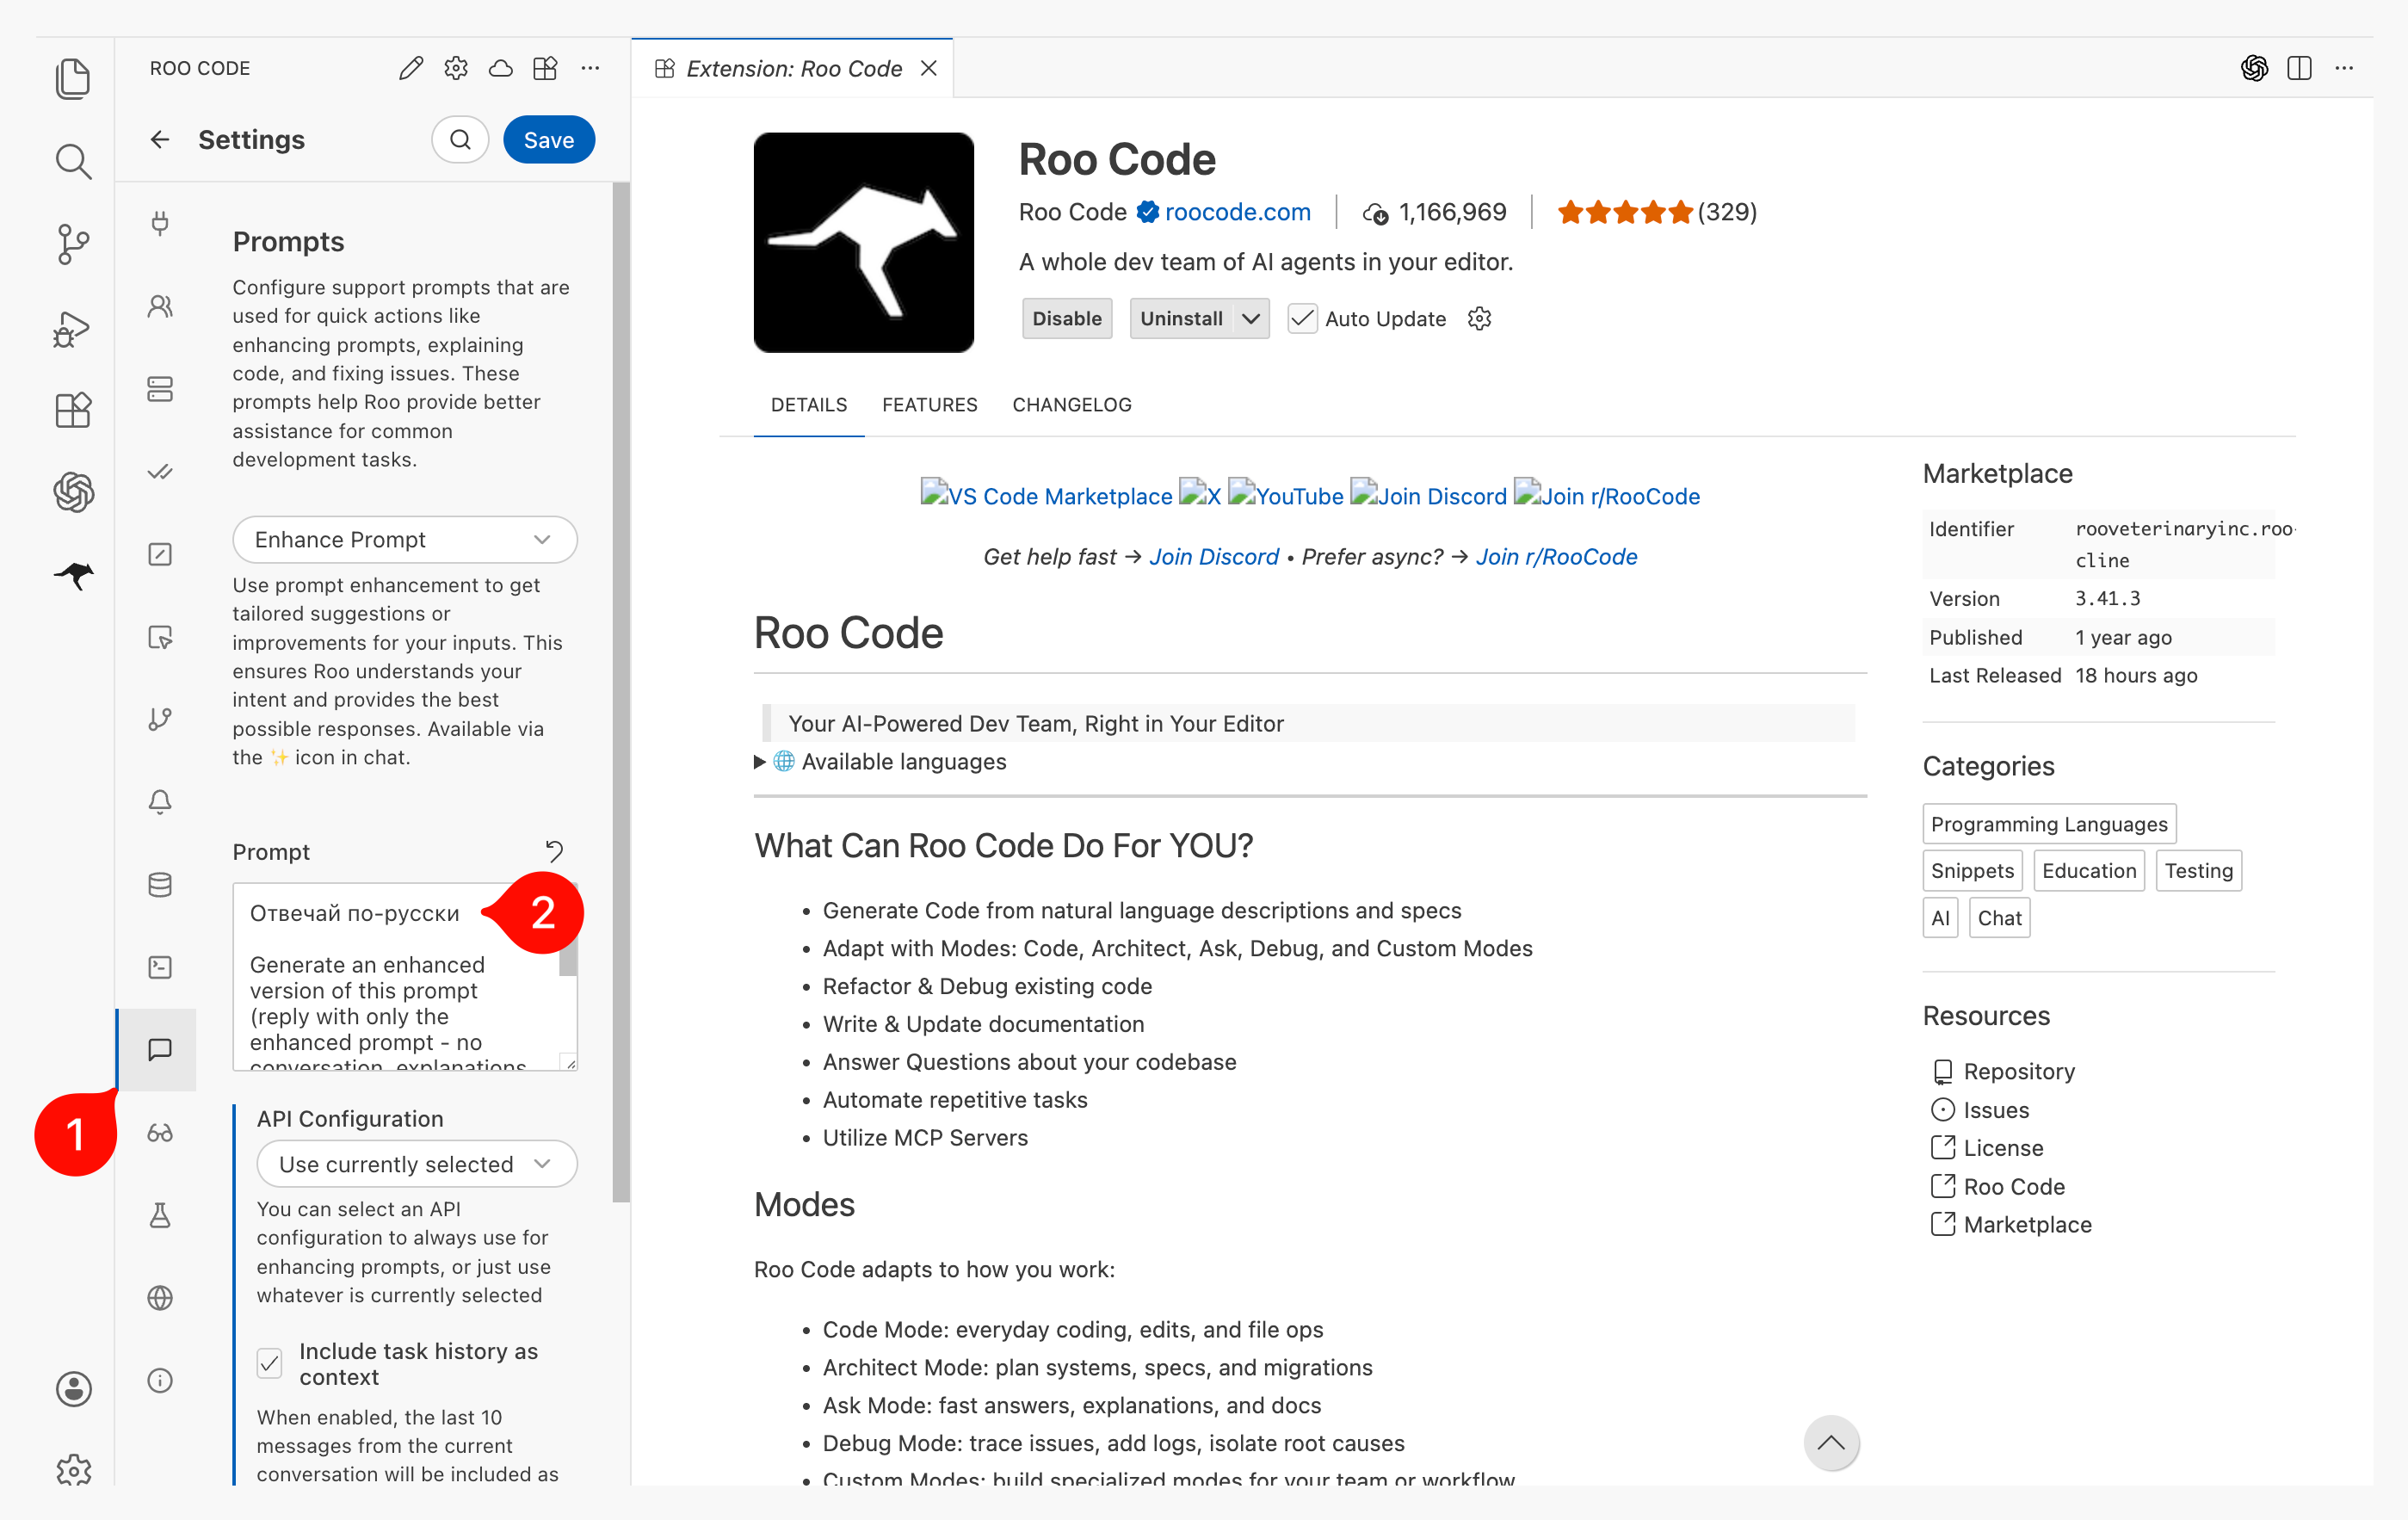Open the Roo Code kangaroo sidebar icon
The image size is (2408, 1520).
coord(74,575)
